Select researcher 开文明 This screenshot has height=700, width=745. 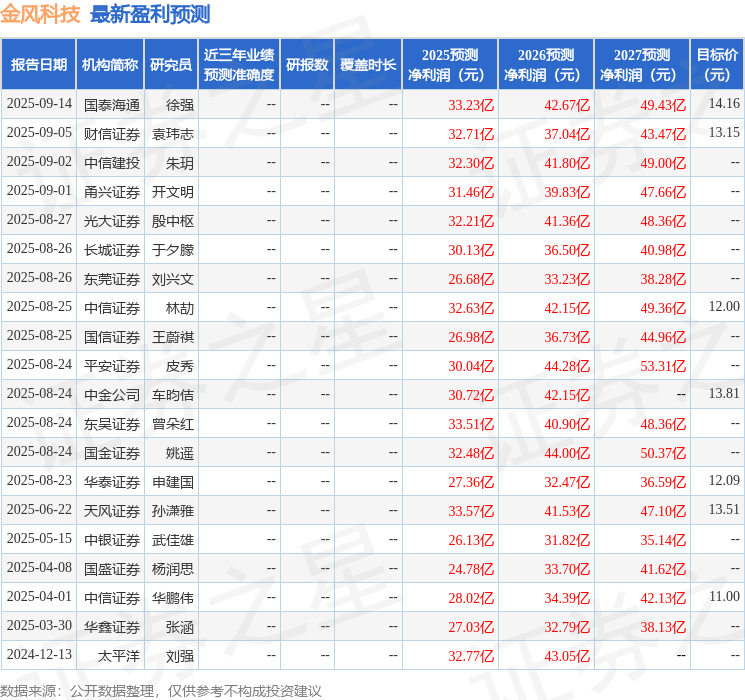pos(172,192)
